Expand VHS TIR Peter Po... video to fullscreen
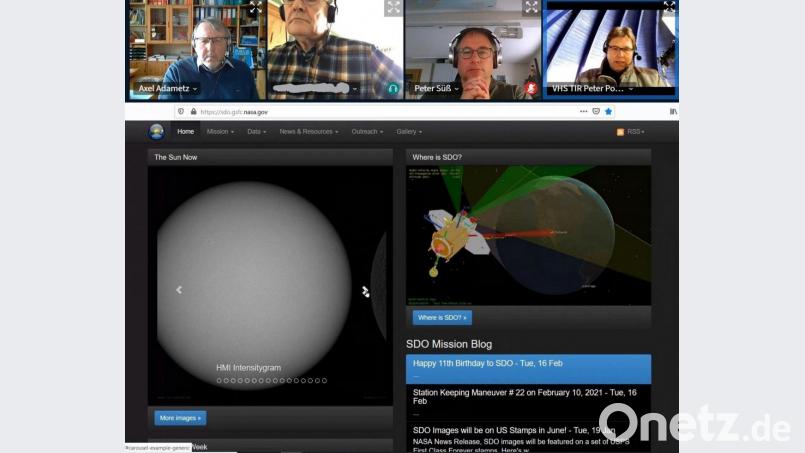Screen dimensions: 805x453 [x=669, y=6]
